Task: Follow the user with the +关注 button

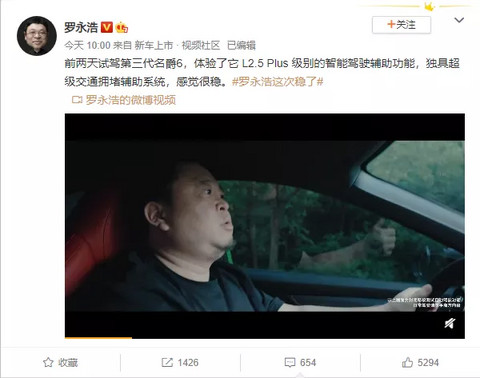Action: coord(401,25)
